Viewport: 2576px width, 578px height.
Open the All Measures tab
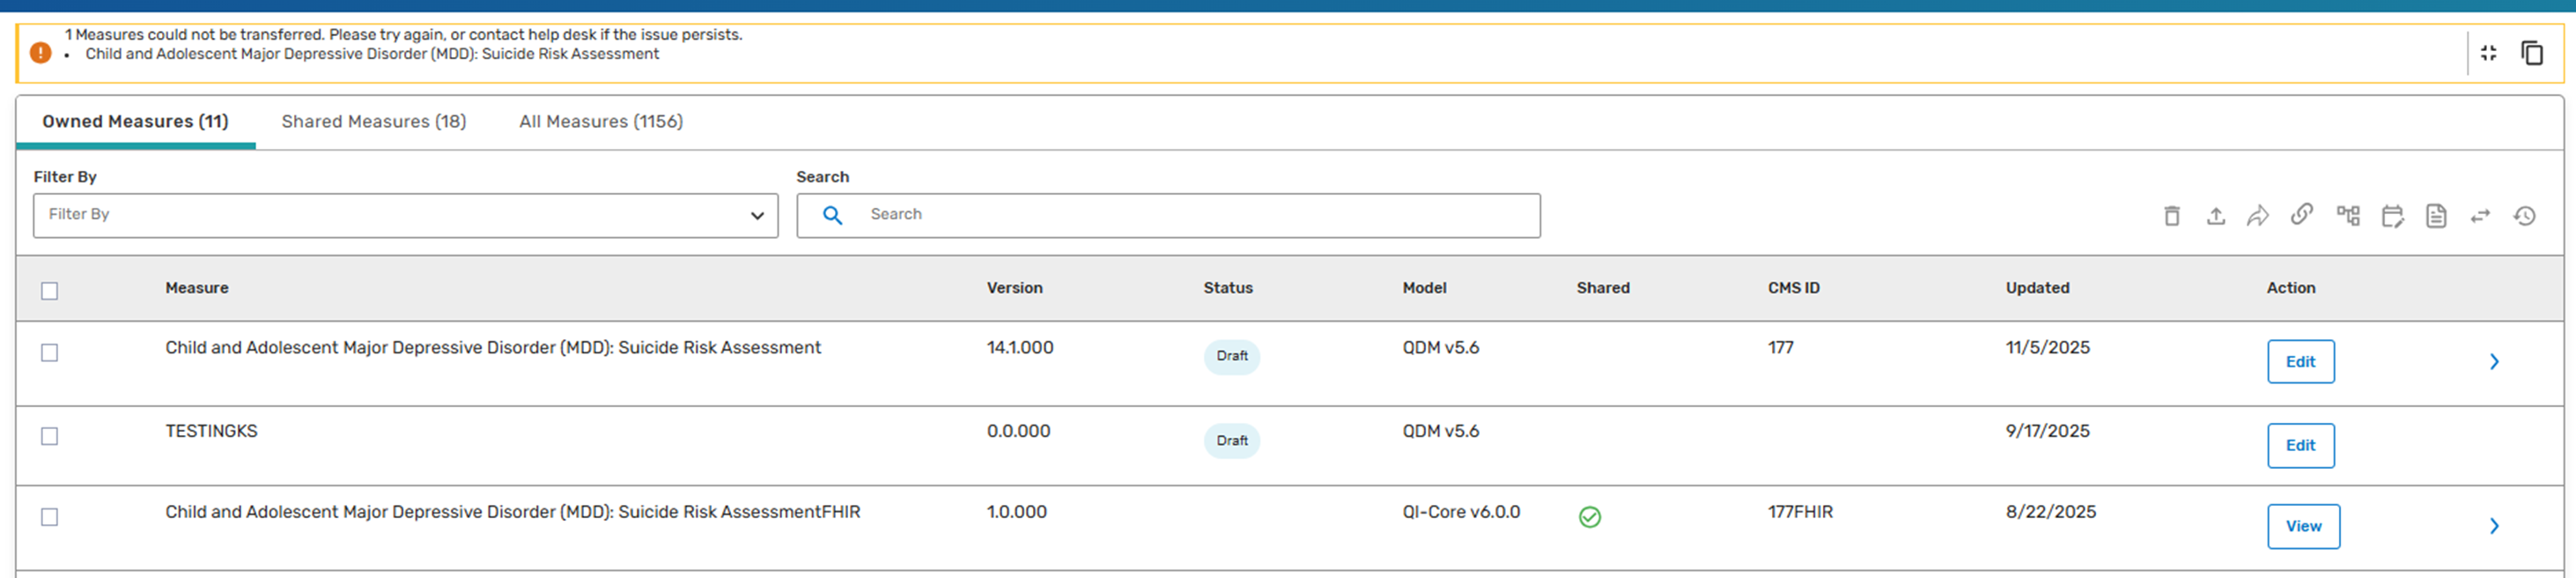pyautogui.click(x=600, y=122)
